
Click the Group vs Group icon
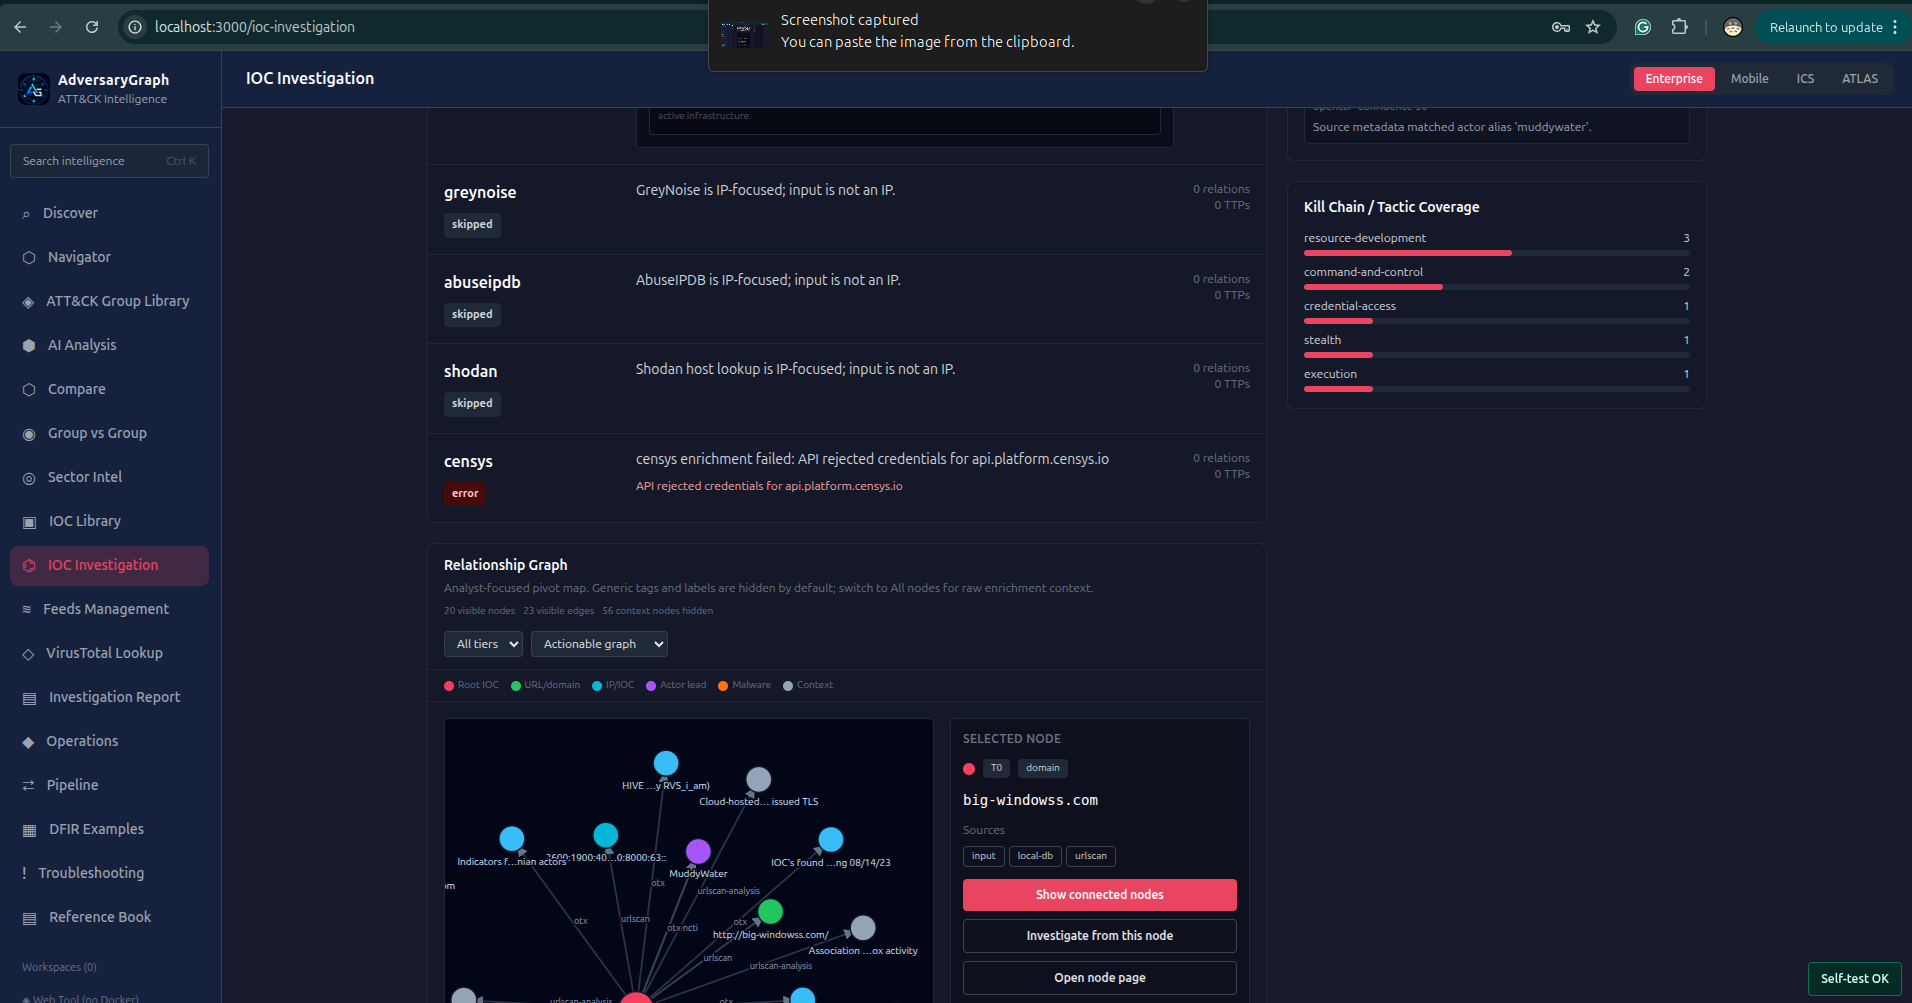(29, 434)
